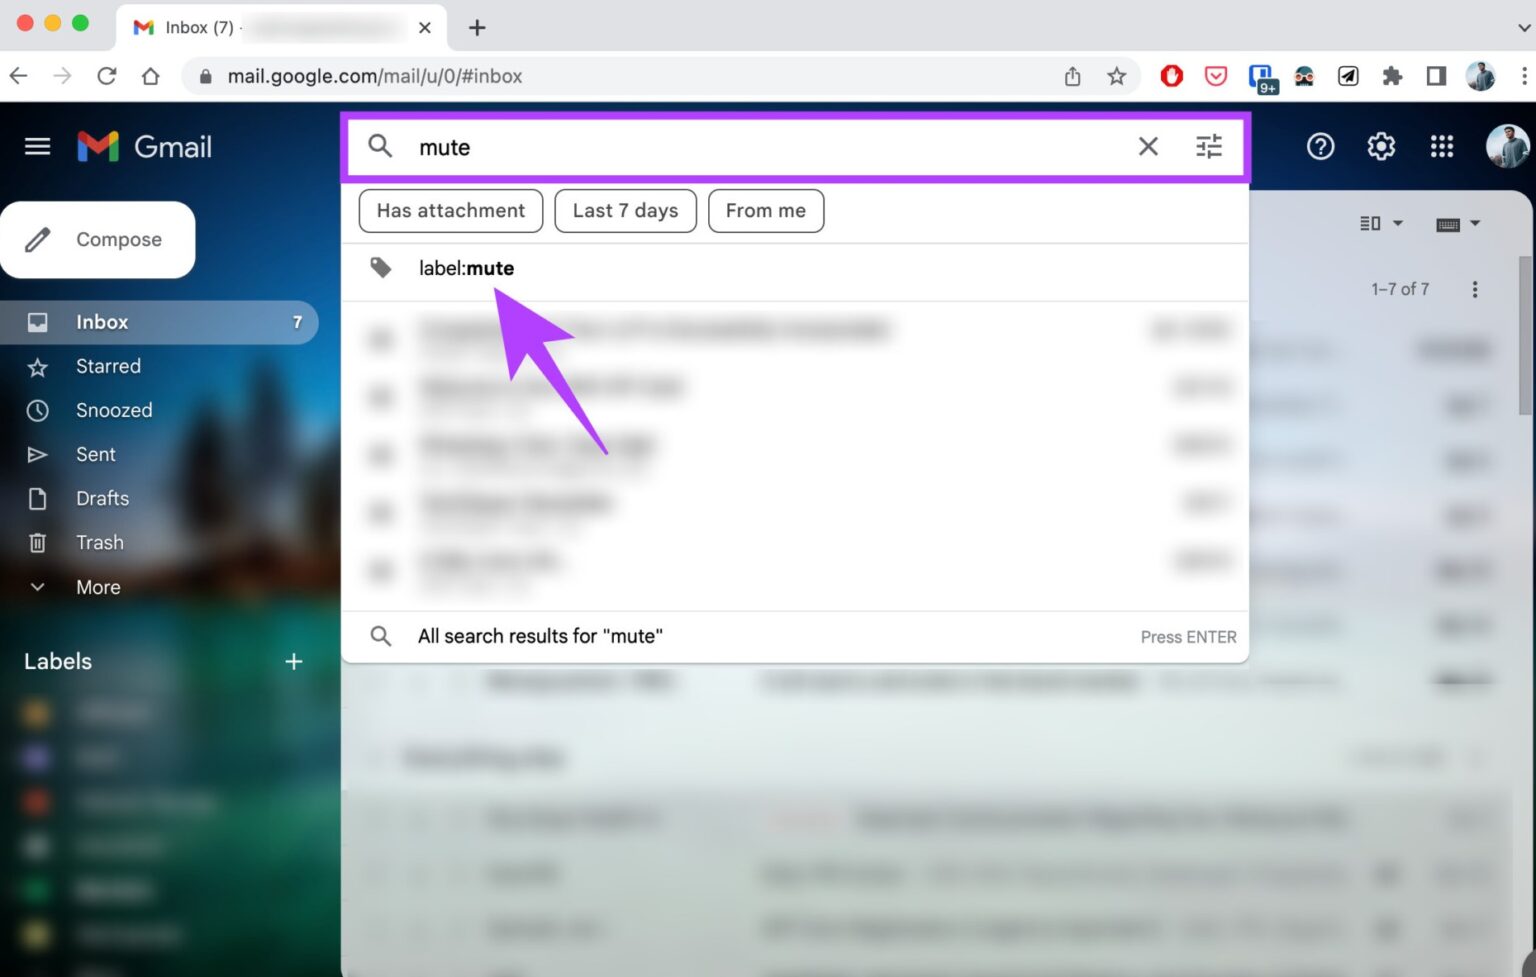Open the Trash folder
Viewport: 1536px width, 977px height.
(x=100, y=542)
